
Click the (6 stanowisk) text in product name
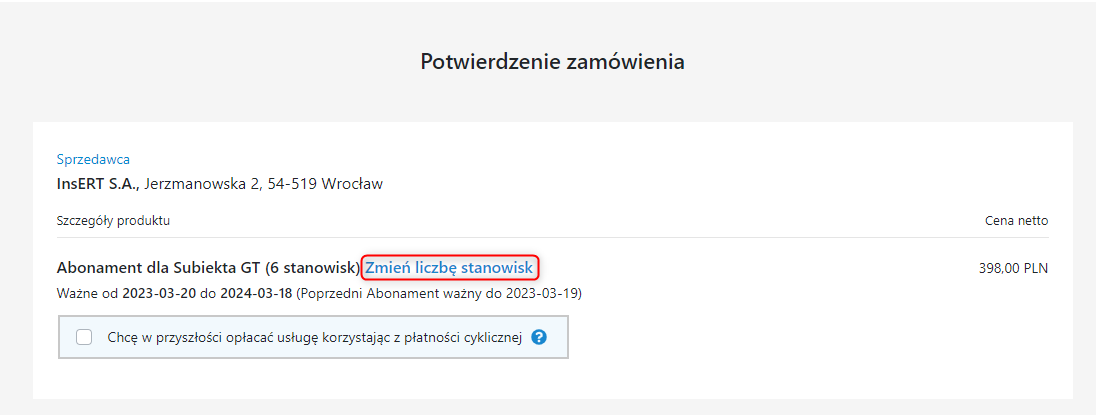coord(313,268)
